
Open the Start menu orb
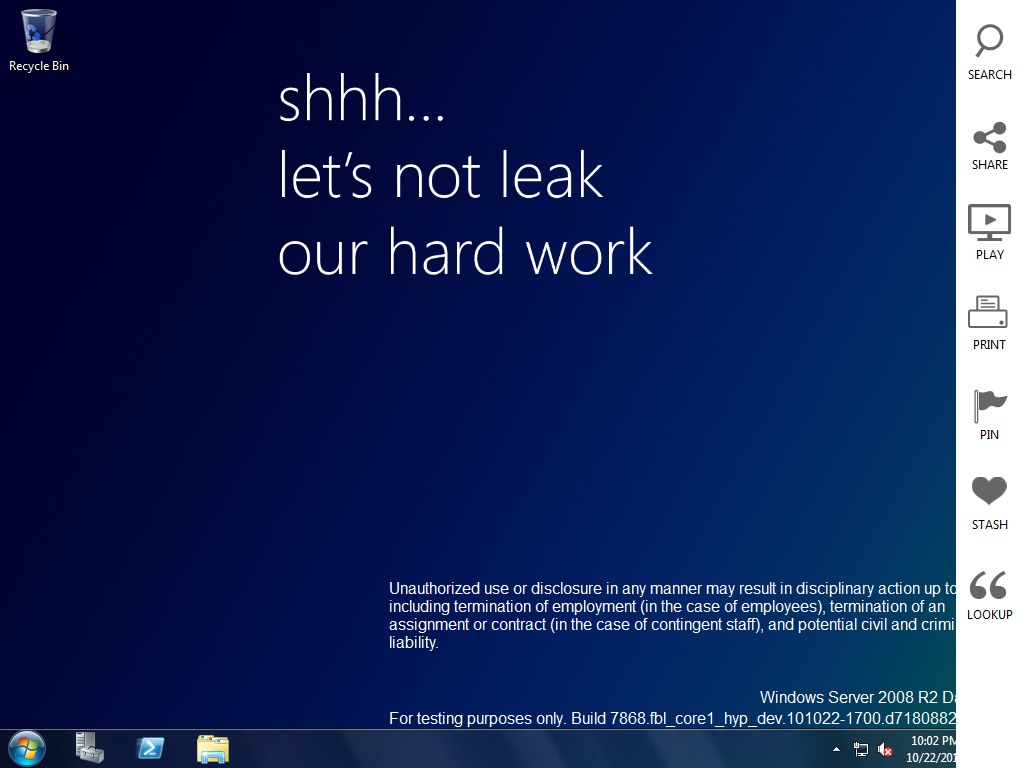pos(27,748)
